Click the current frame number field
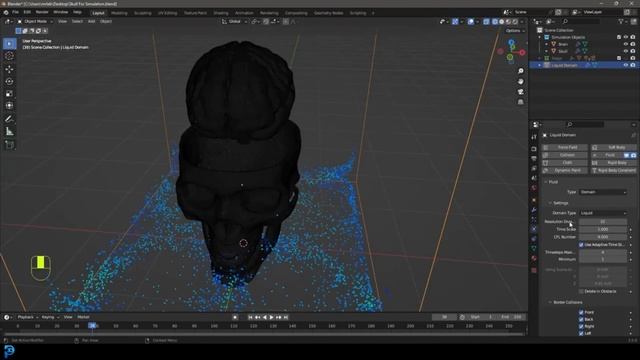The height and width of the screenshot is (360, 640). pos(444,317)
